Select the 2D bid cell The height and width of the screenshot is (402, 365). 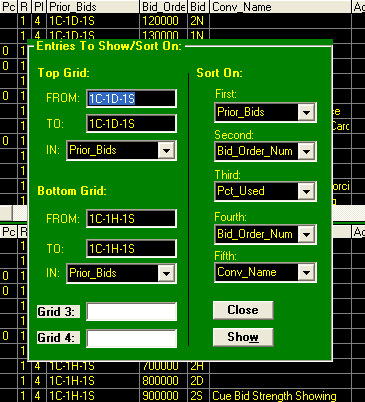point(199,381)
